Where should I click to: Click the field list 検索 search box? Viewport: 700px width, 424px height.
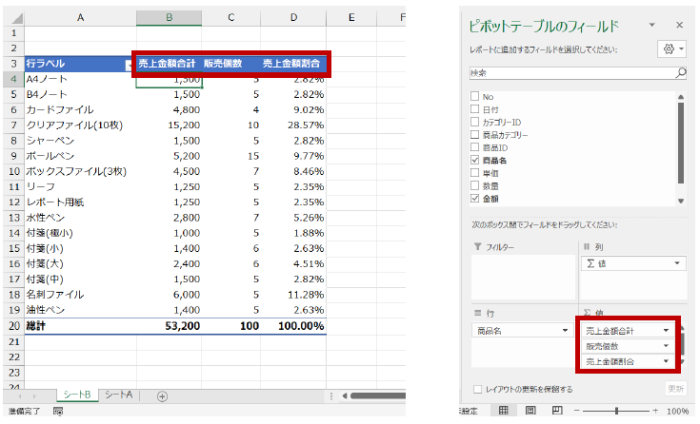(570, 73)
